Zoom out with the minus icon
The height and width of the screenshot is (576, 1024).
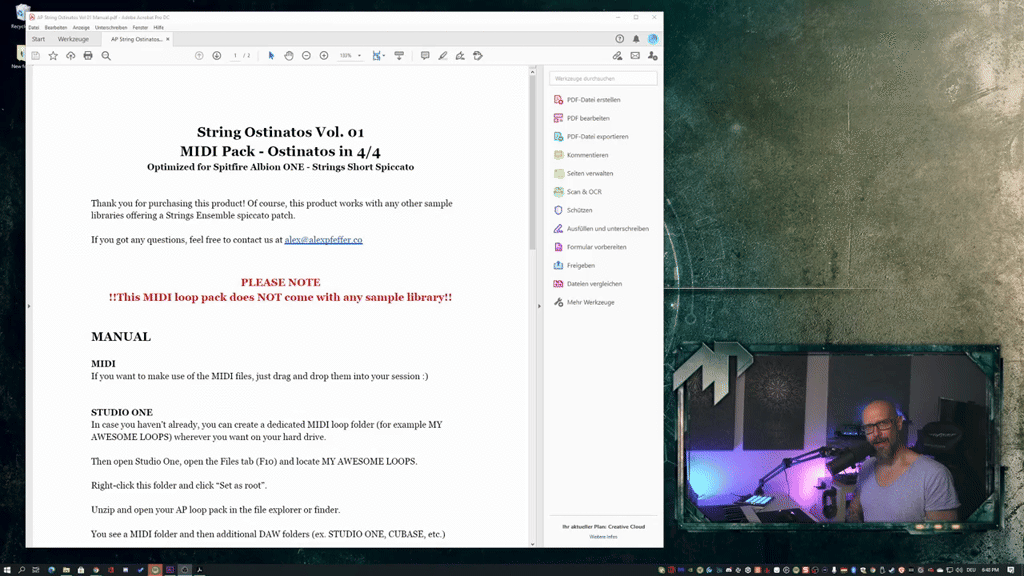(x=306, y=56)
